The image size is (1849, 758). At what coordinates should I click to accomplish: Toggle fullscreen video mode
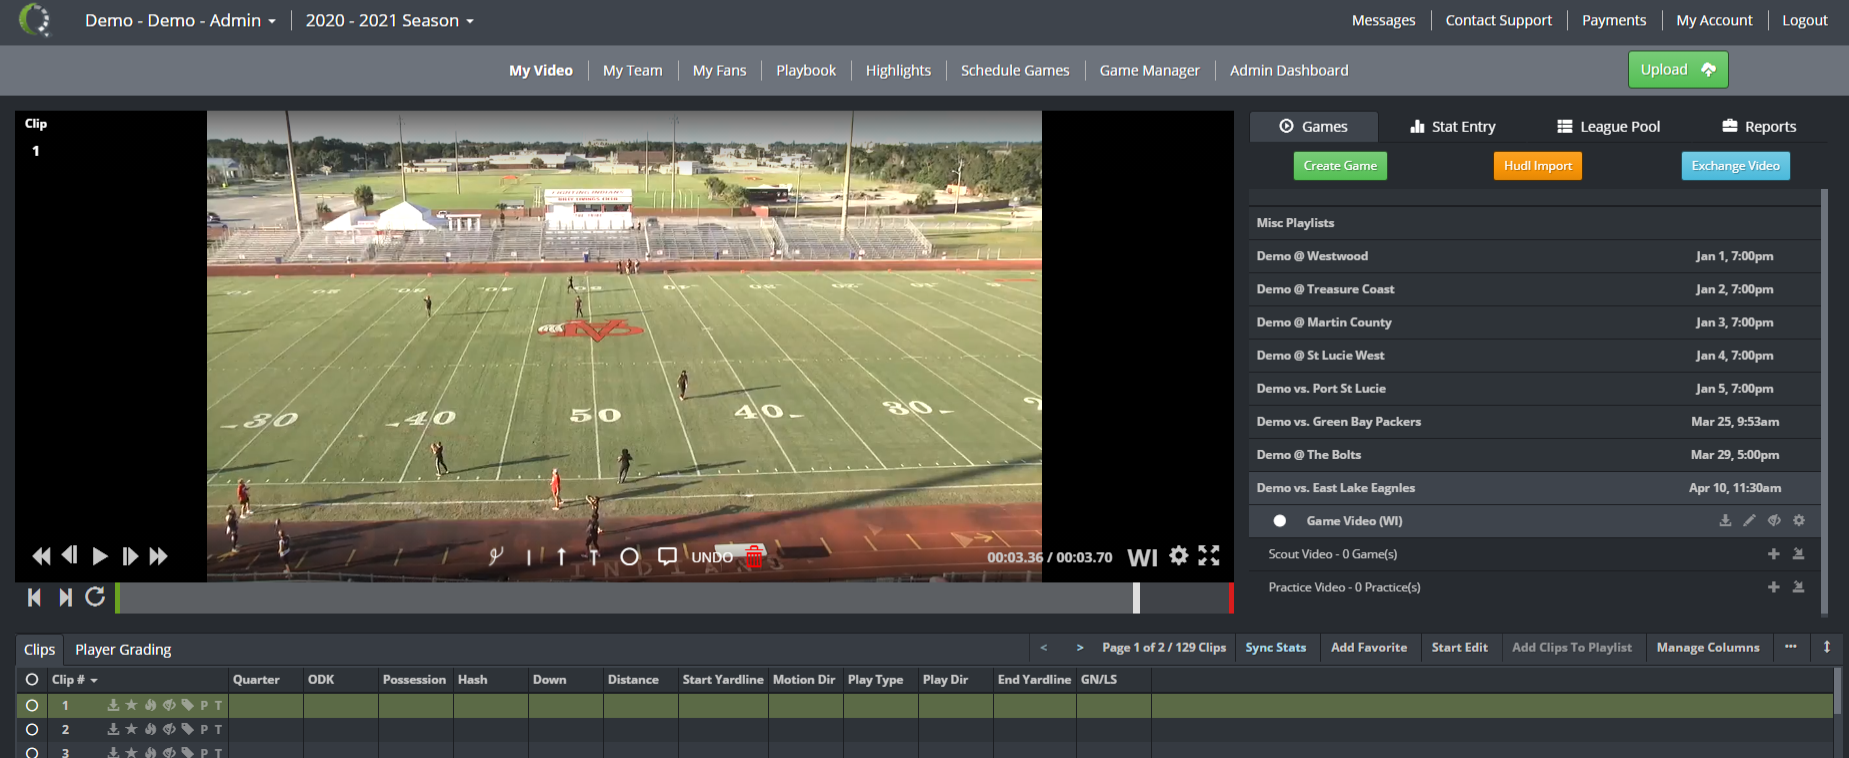1209,555
